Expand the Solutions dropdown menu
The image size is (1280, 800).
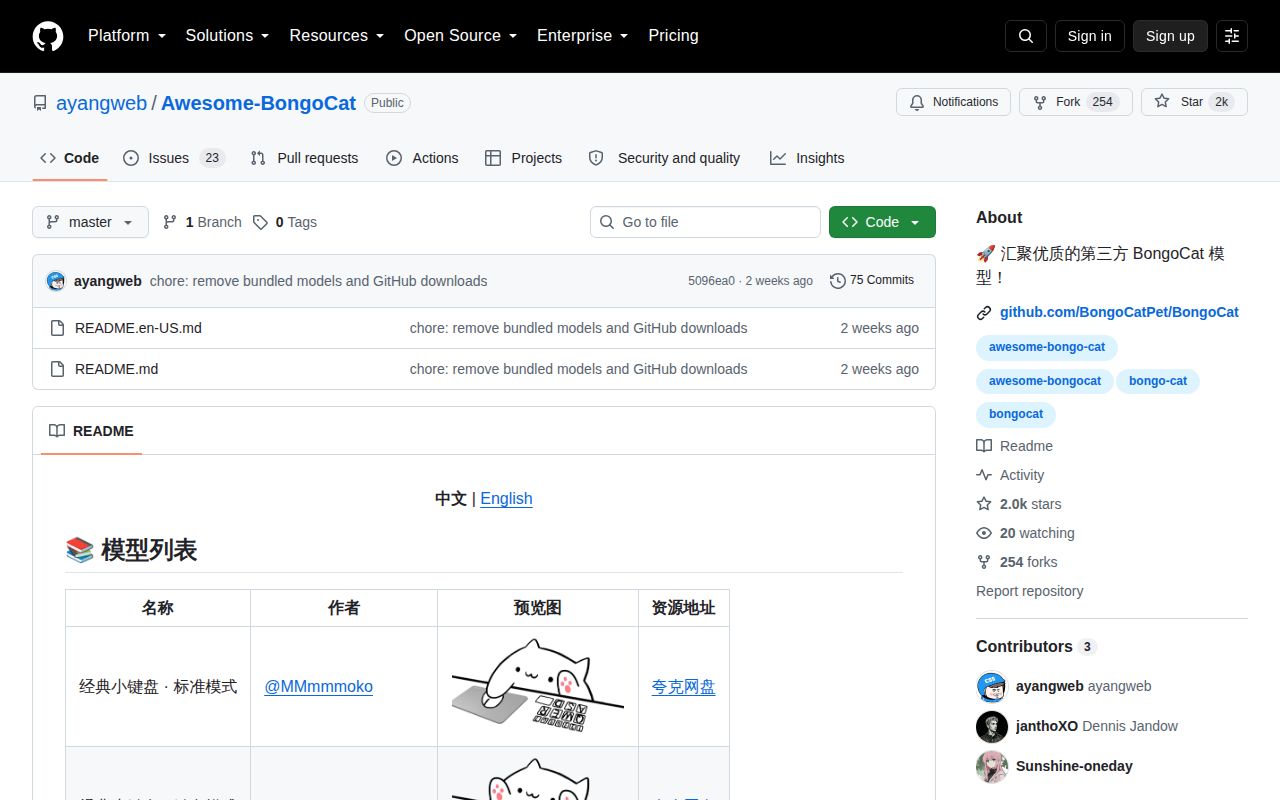[227, 36]
